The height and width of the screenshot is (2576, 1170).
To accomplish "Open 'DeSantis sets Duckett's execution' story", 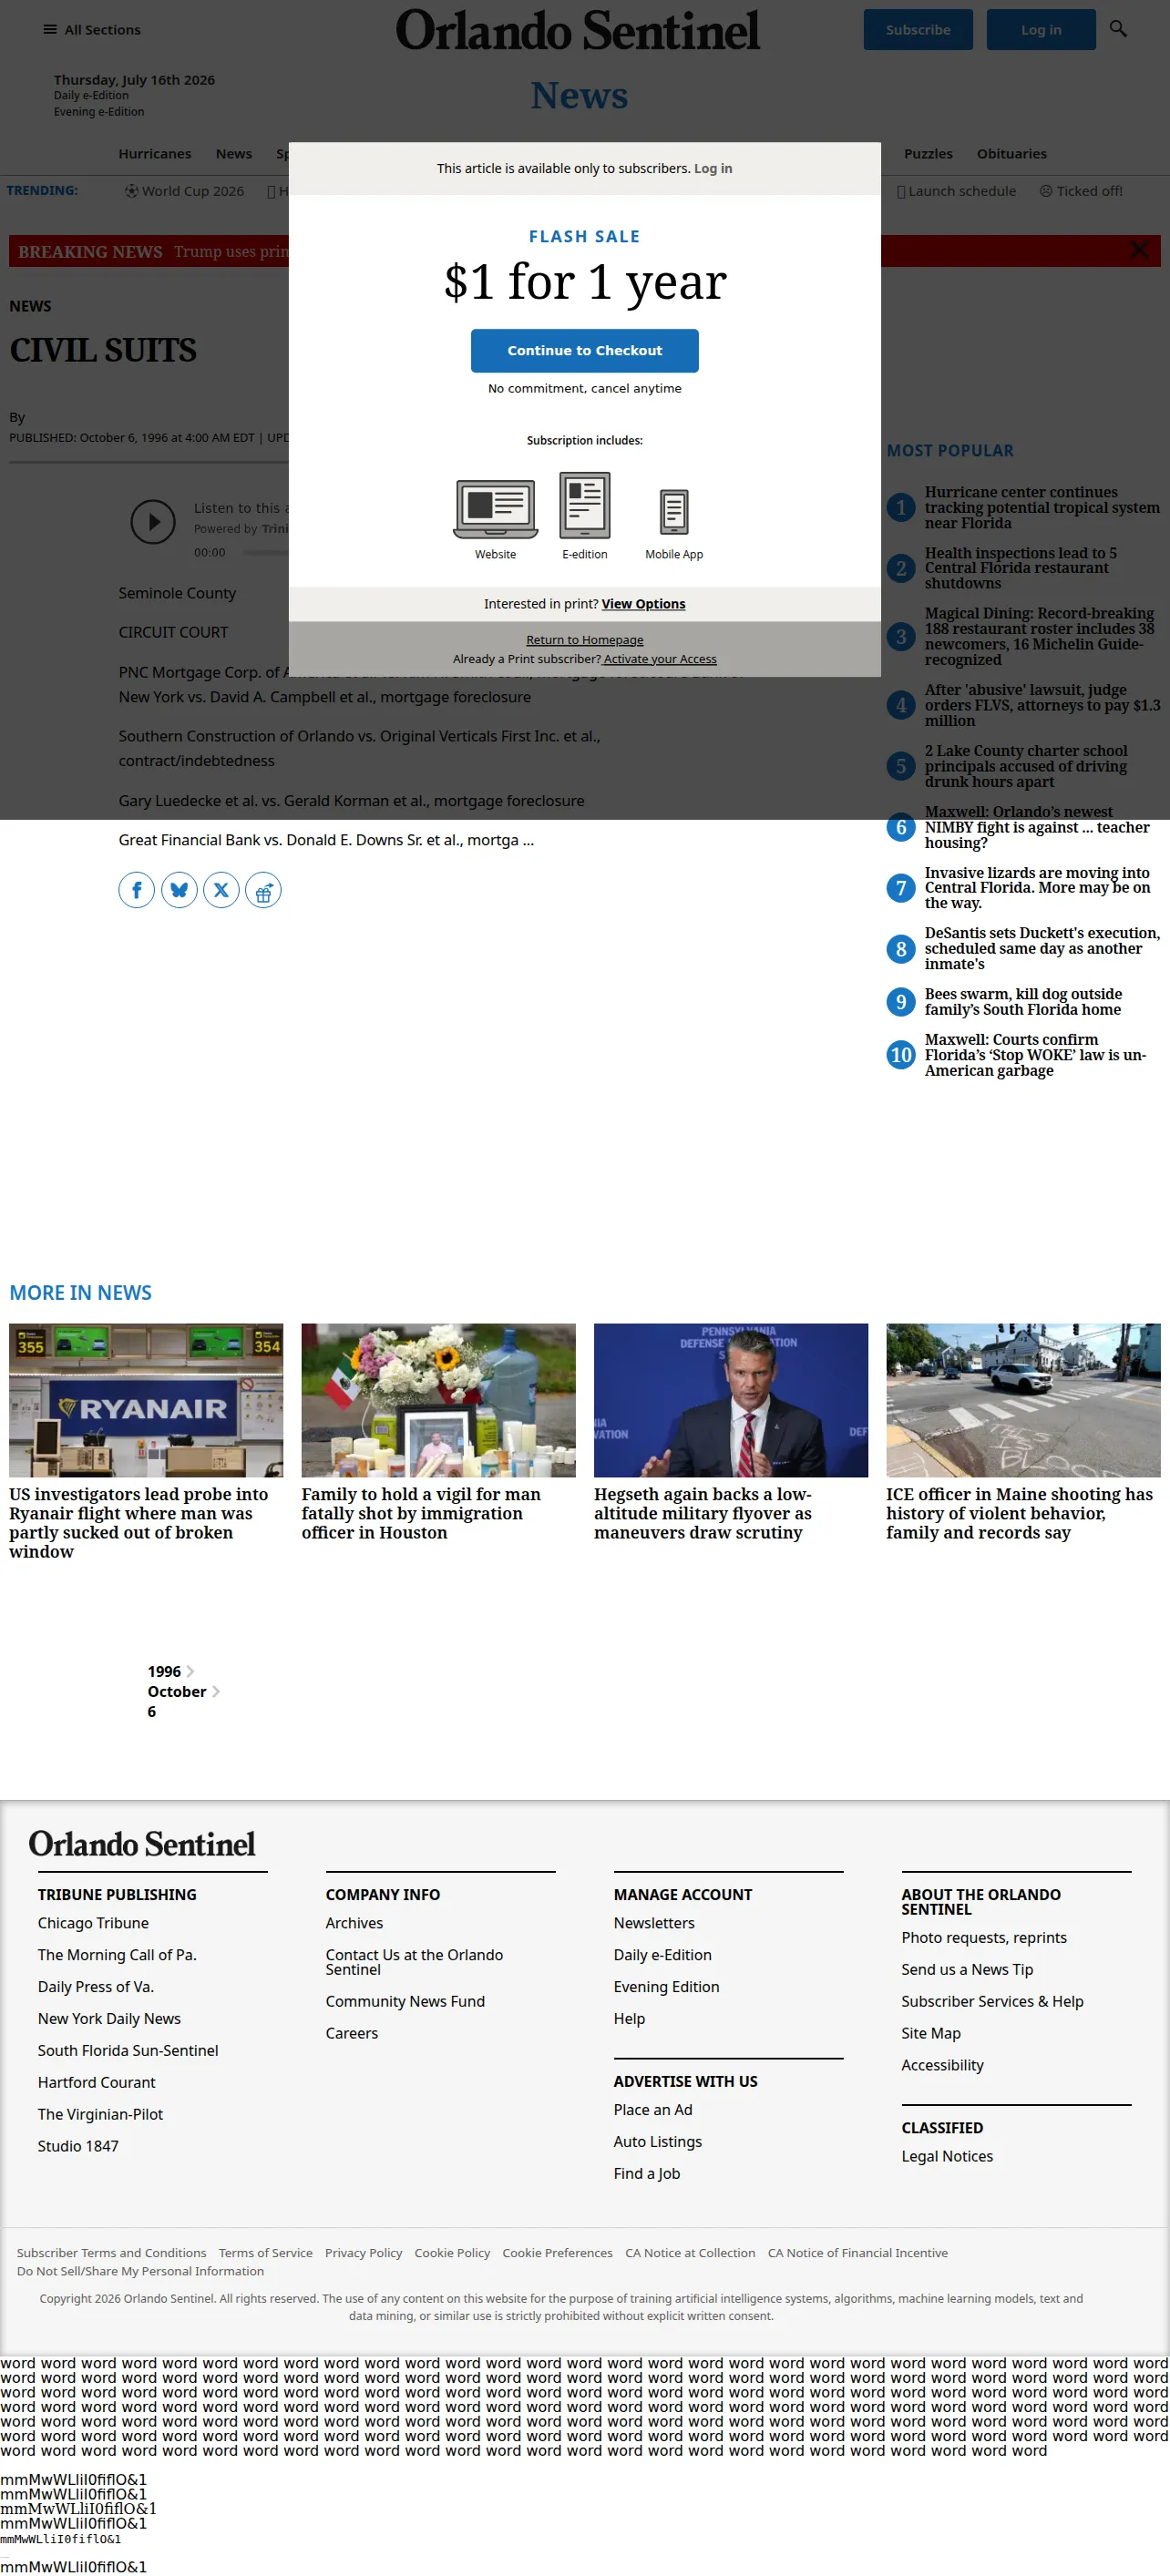I will [x=1042, y=949].
